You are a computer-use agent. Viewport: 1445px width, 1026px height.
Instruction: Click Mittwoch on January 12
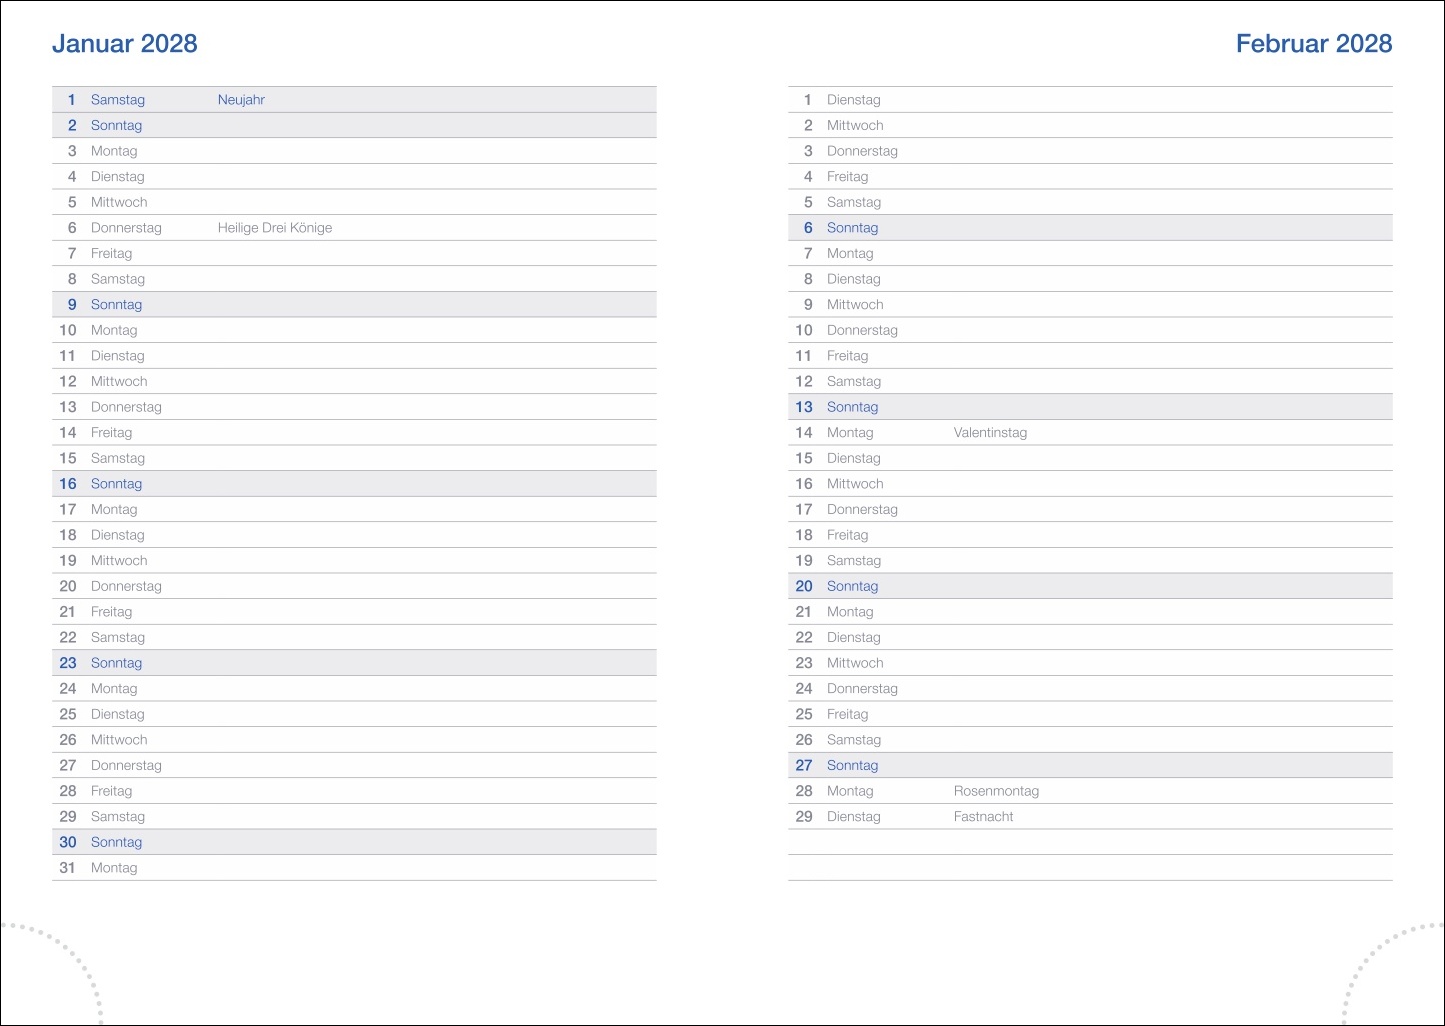tap(119, 382)
